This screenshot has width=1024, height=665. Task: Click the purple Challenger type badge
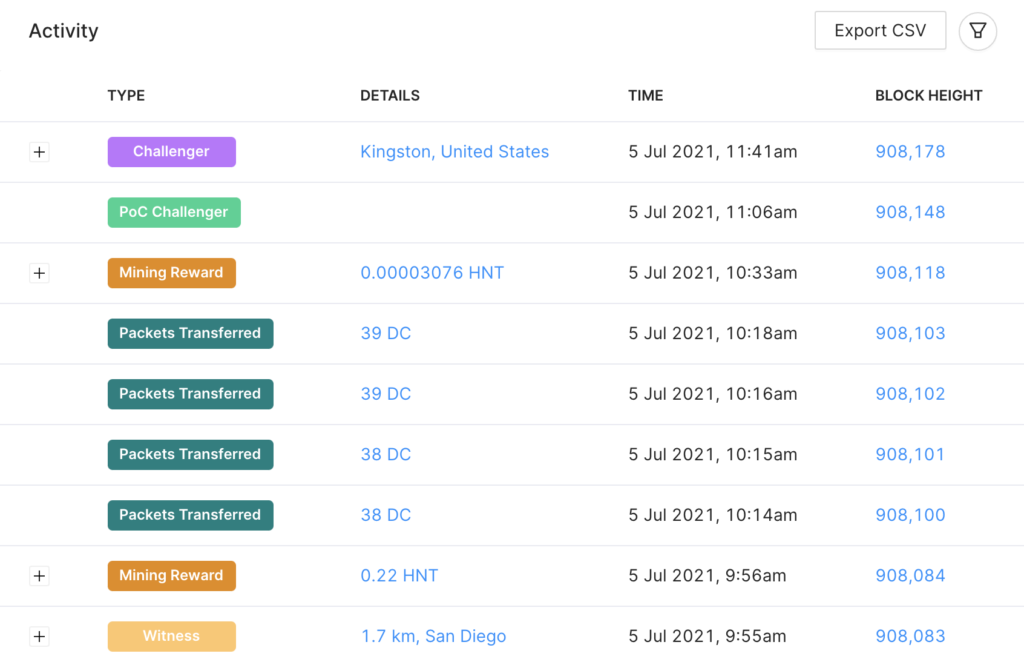tap(171, 152)
